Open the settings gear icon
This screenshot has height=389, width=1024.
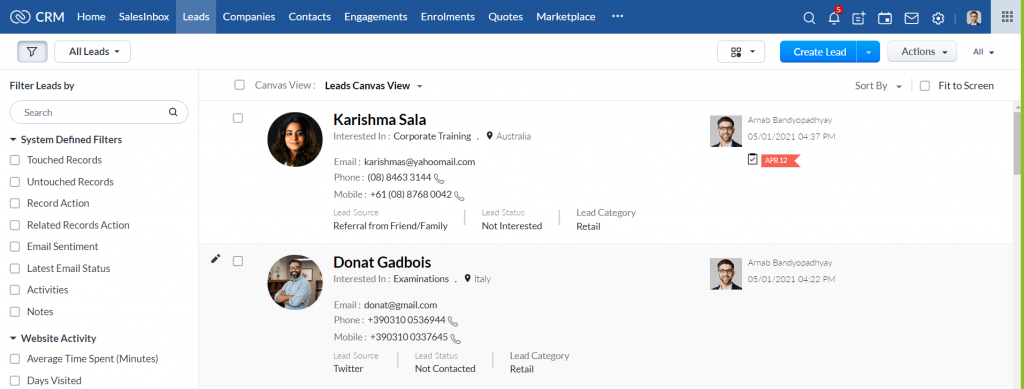coord(938,18)
